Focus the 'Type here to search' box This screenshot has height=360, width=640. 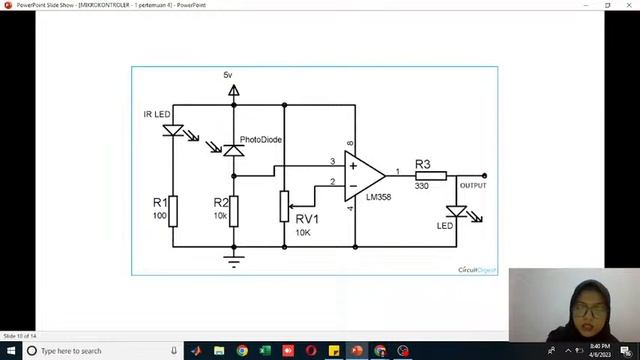(x=103, y=351)
